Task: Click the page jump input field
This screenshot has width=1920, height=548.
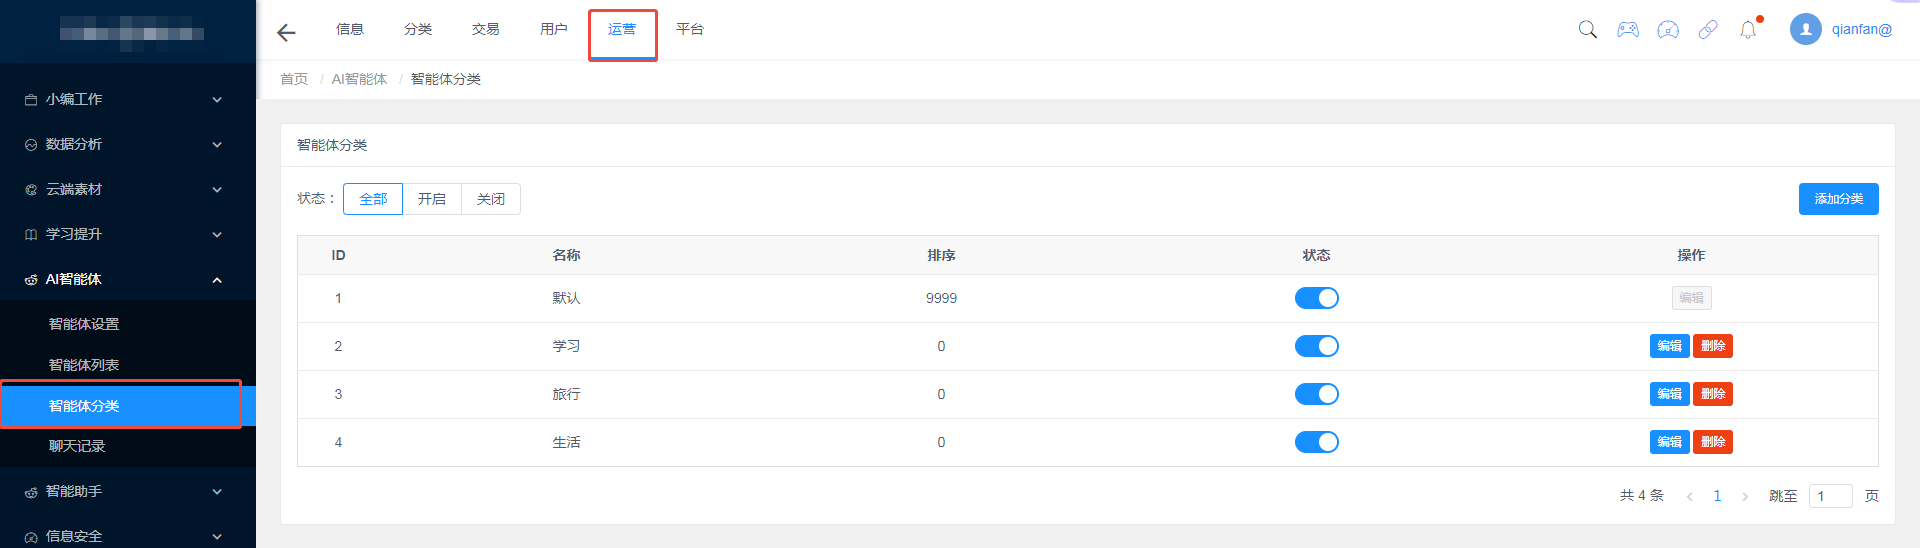Action: point(1830,496)
